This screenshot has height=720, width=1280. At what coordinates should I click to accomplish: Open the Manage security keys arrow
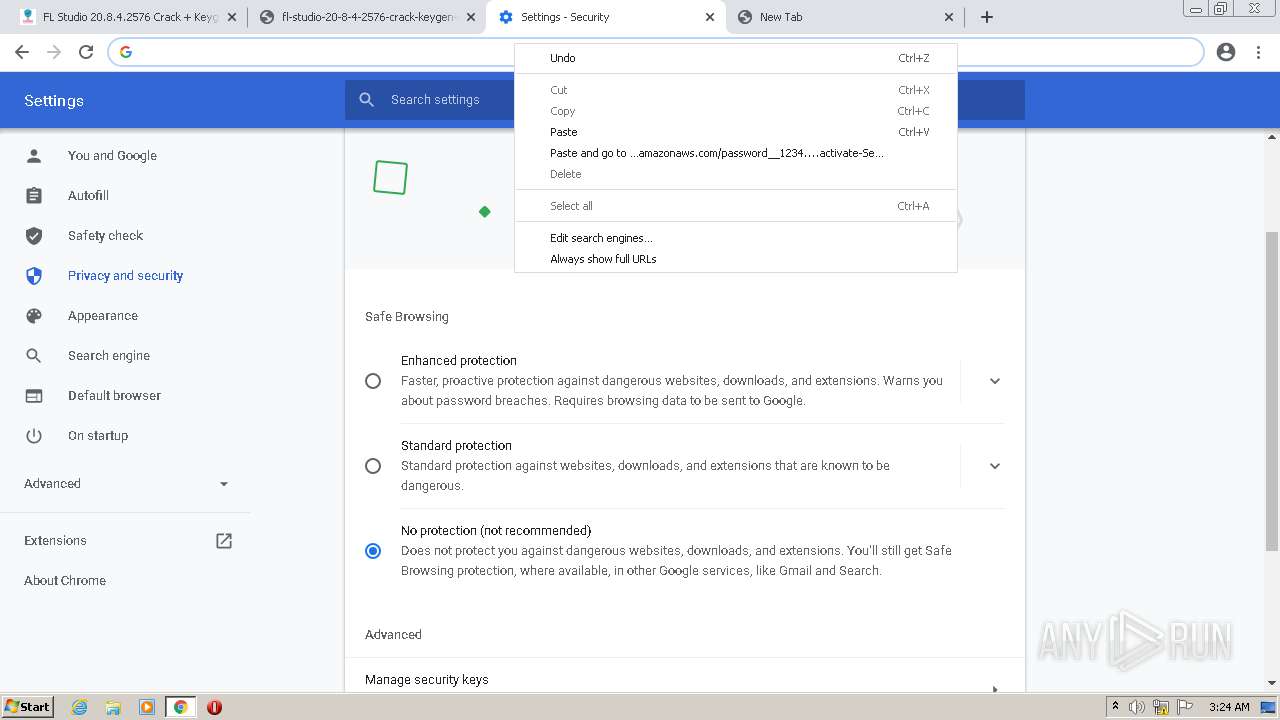coord(994,688)
